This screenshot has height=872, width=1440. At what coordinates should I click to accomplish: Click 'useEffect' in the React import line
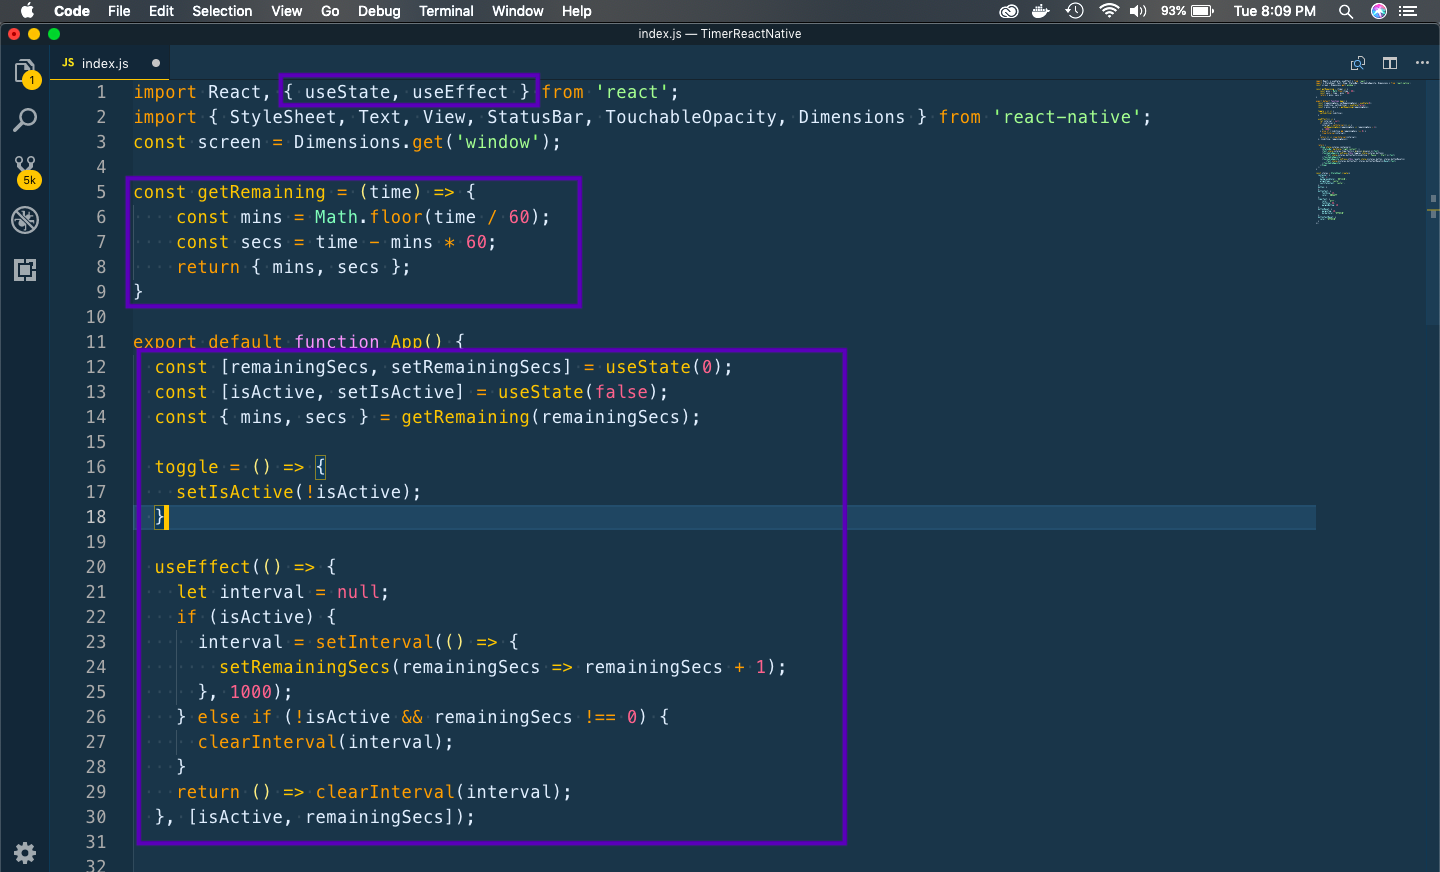460,92
